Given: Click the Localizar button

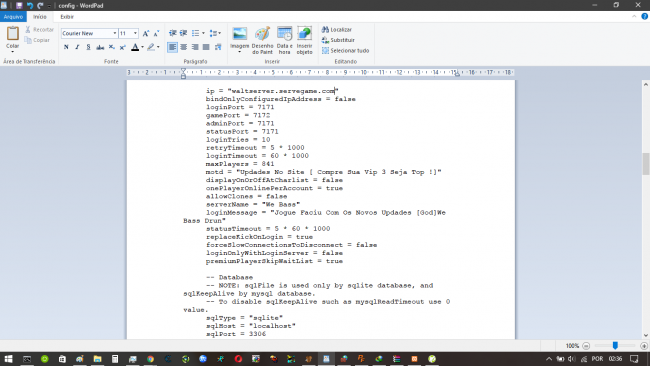Looking at the screenshot, I should point(337,29).
